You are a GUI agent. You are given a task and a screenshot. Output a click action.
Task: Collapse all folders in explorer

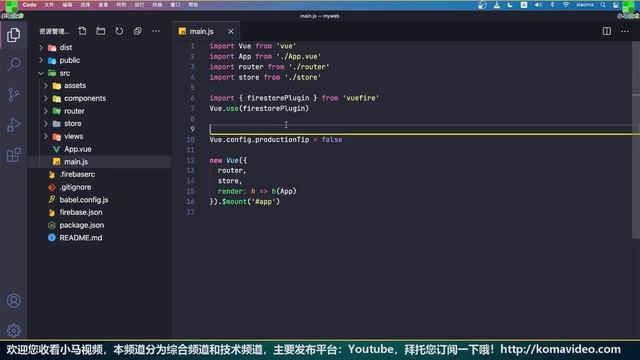click(x=138, y=31)
